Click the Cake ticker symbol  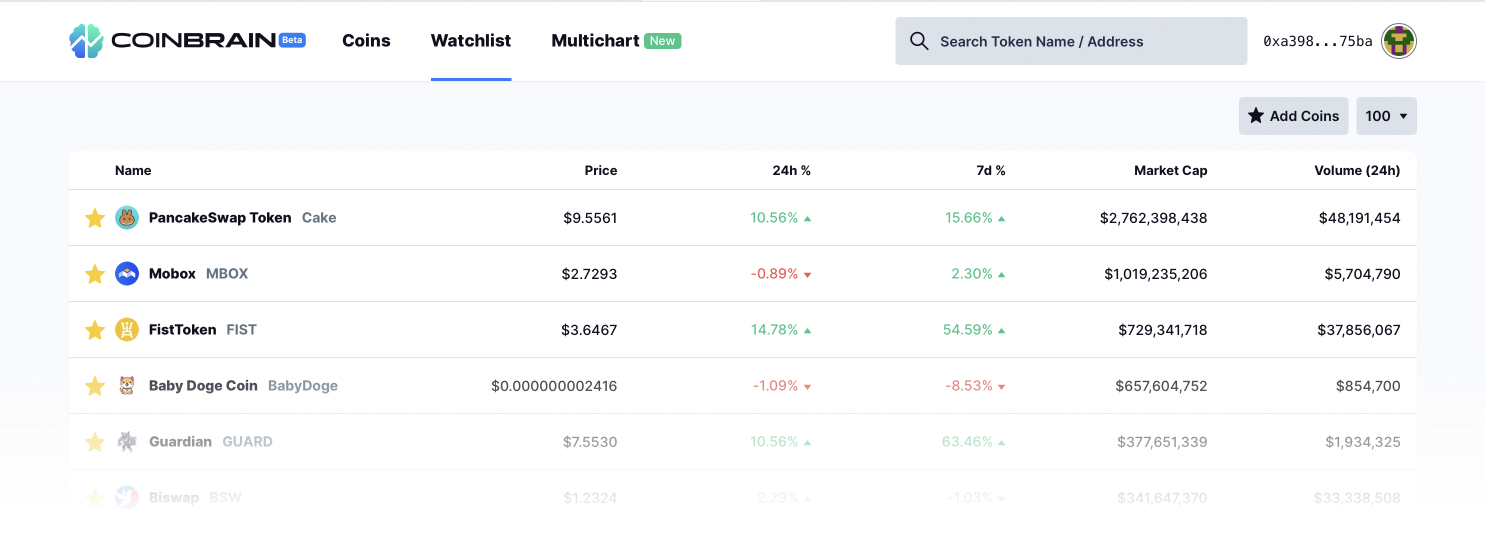319,218
